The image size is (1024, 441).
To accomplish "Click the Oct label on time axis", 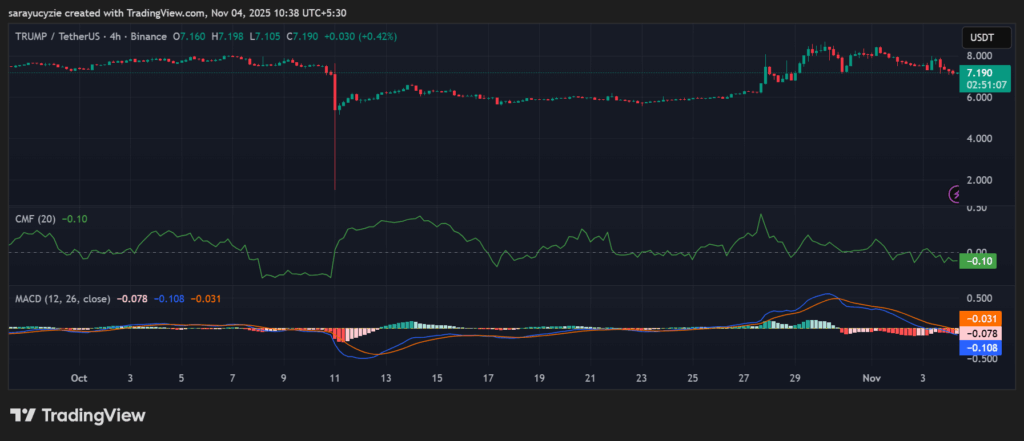I will (x=79, y=379).
